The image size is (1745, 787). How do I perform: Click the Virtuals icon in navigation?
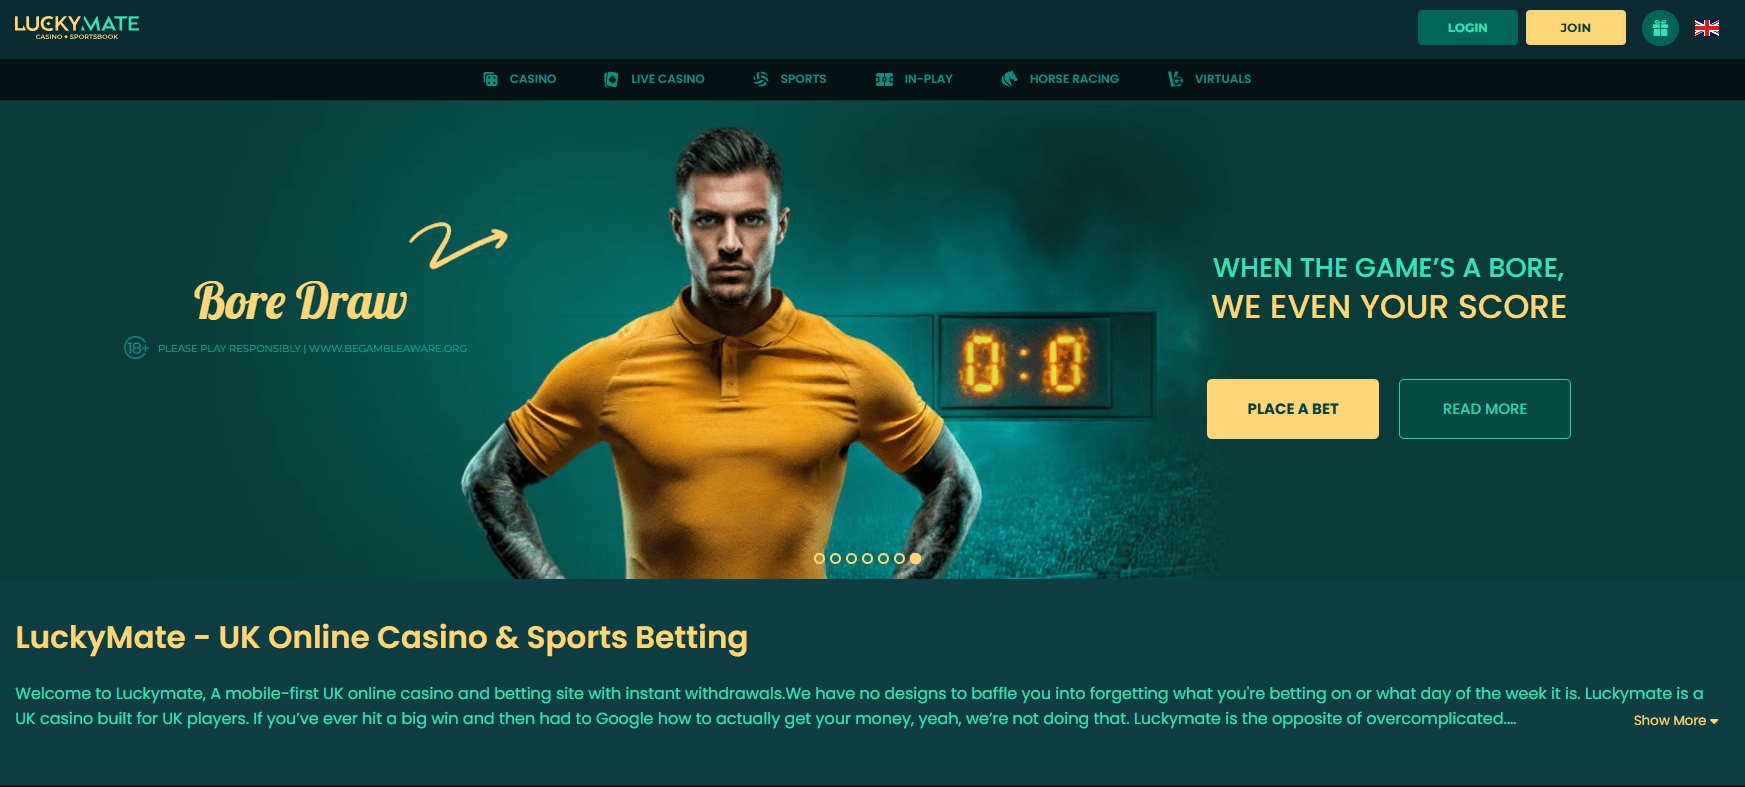(x=1176, y=79)
